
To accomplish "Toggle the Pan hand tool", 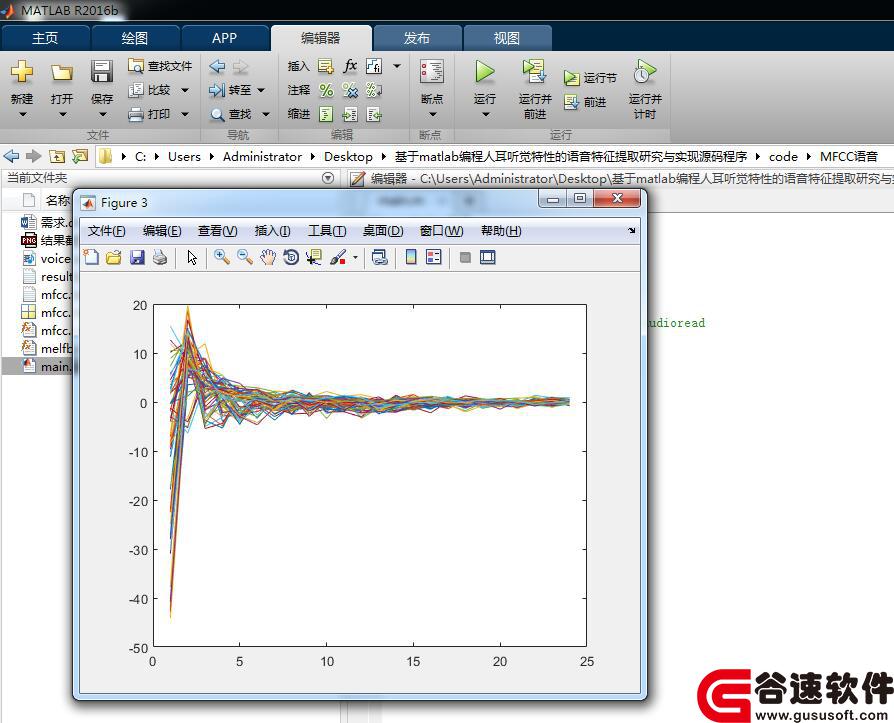I will pos(268,257).
